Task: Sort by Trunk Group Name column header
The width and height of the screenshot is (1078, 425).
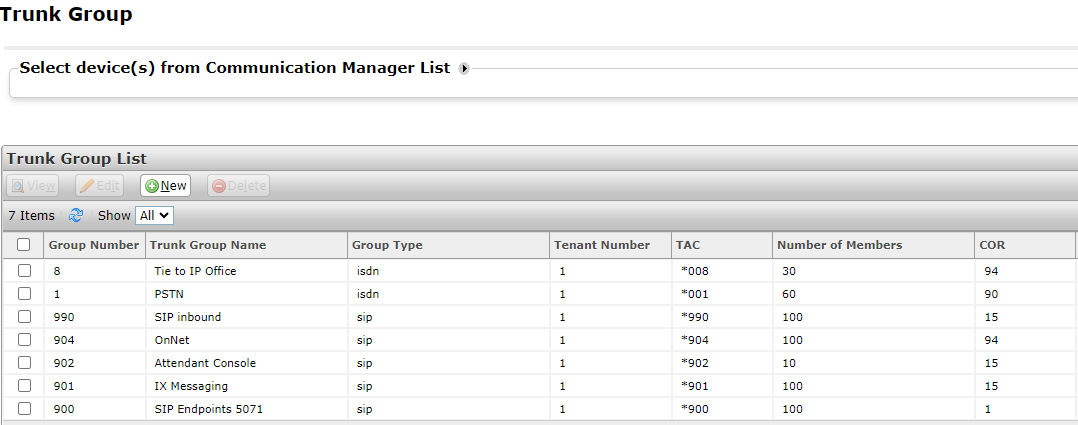Action: coord(208,245)
